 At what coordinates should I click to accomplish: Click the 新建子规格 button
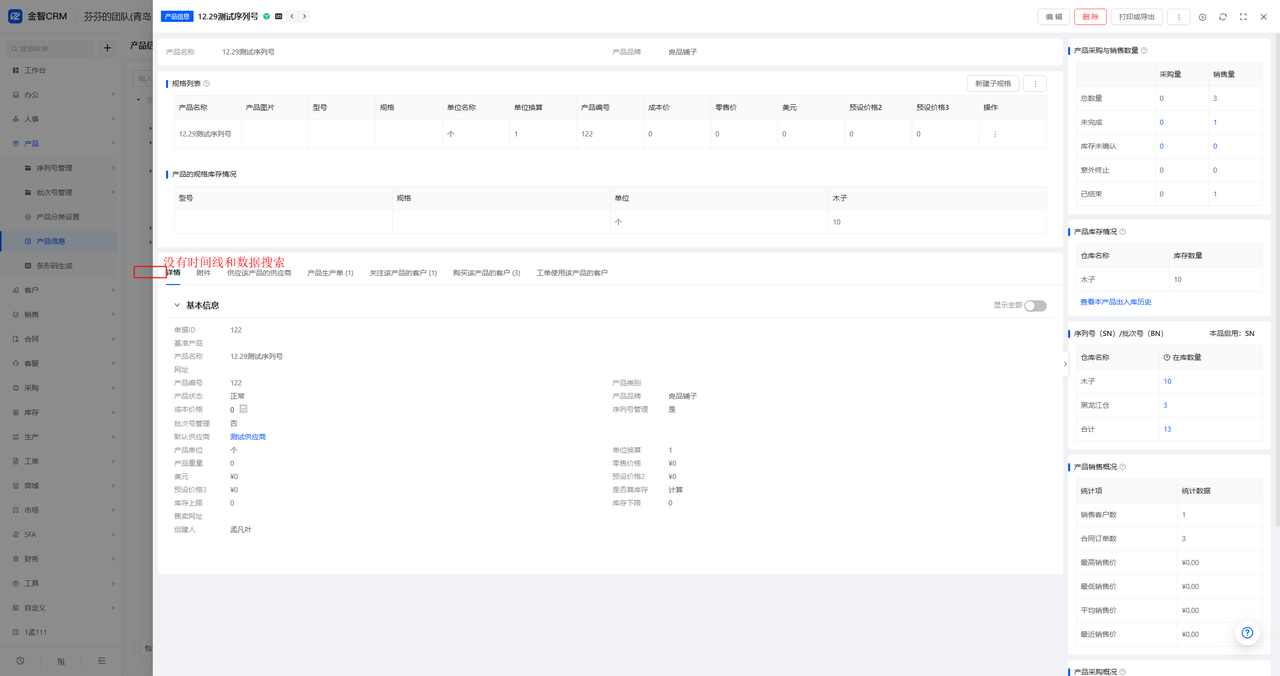pos(993,84)
